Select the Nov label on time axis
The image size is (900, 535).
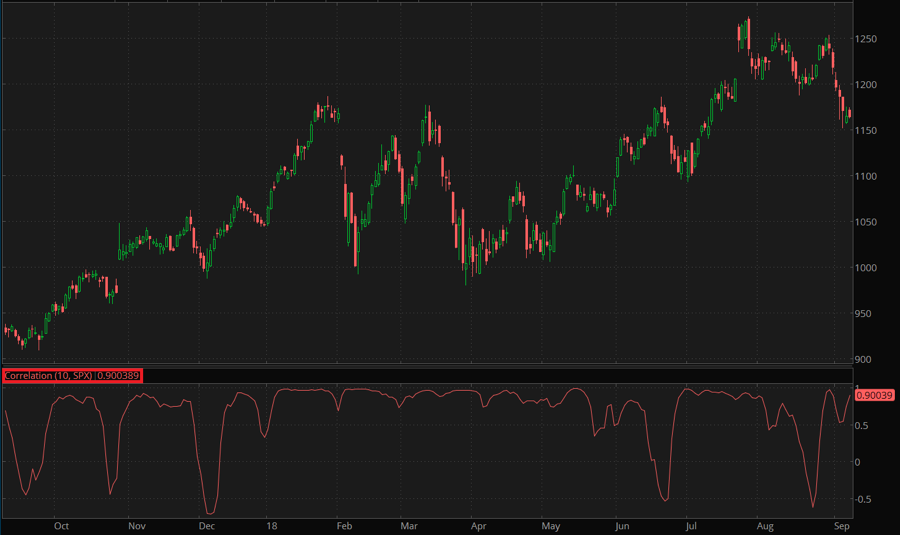click(x=136, y=525)
